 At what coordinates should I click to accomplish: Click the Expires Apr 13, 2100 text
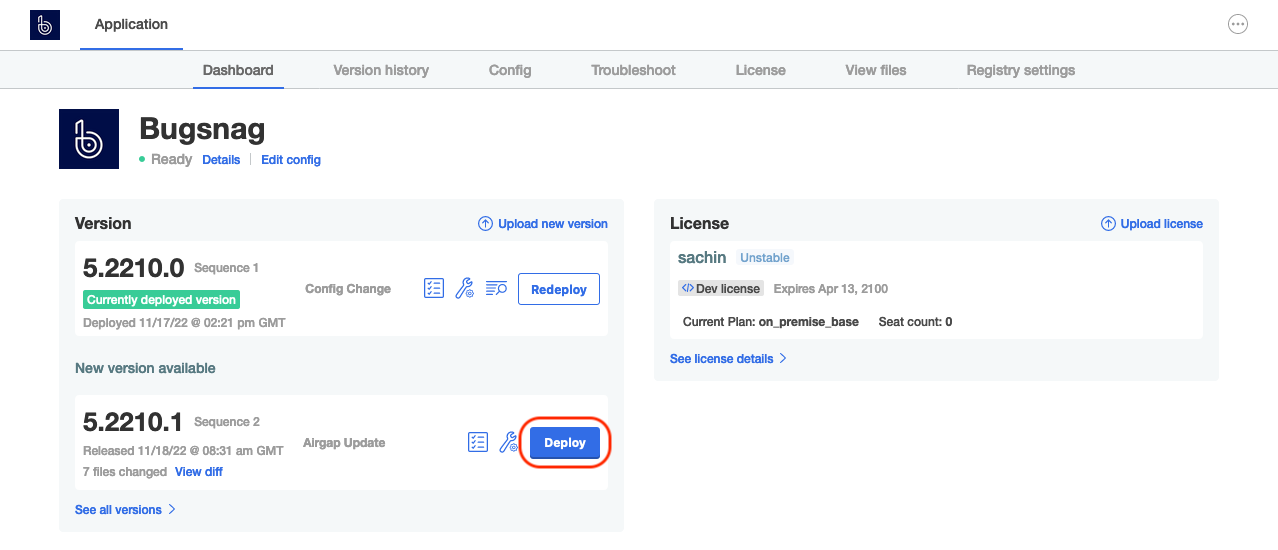click(x=831, y=288)
